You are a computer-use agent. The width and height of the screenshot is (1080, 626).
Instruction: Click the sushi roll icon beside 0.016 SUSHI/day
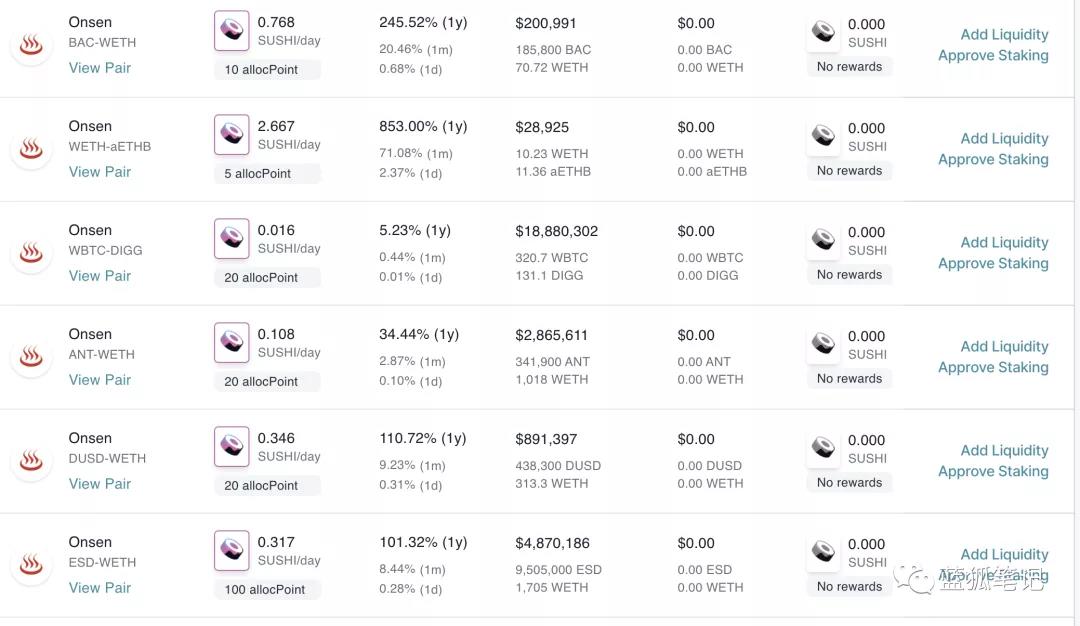(x=231, y=238)
